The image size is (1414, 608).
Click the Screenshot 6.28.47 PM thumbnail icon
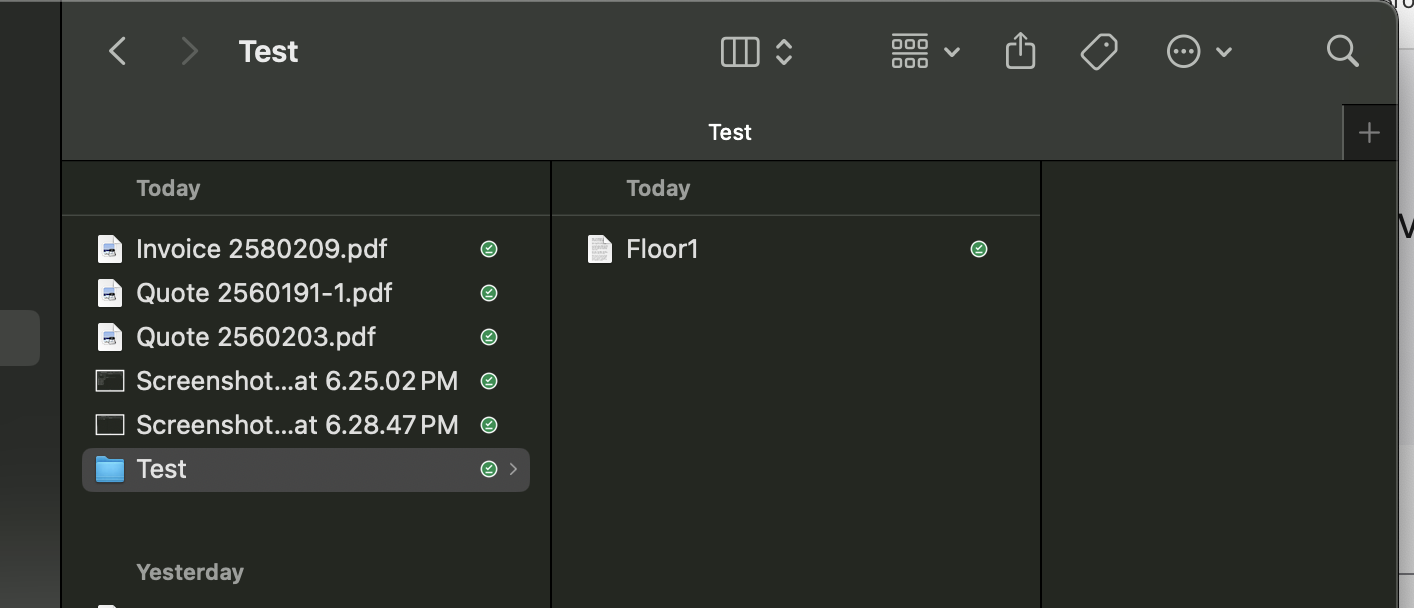pos(110,425)
